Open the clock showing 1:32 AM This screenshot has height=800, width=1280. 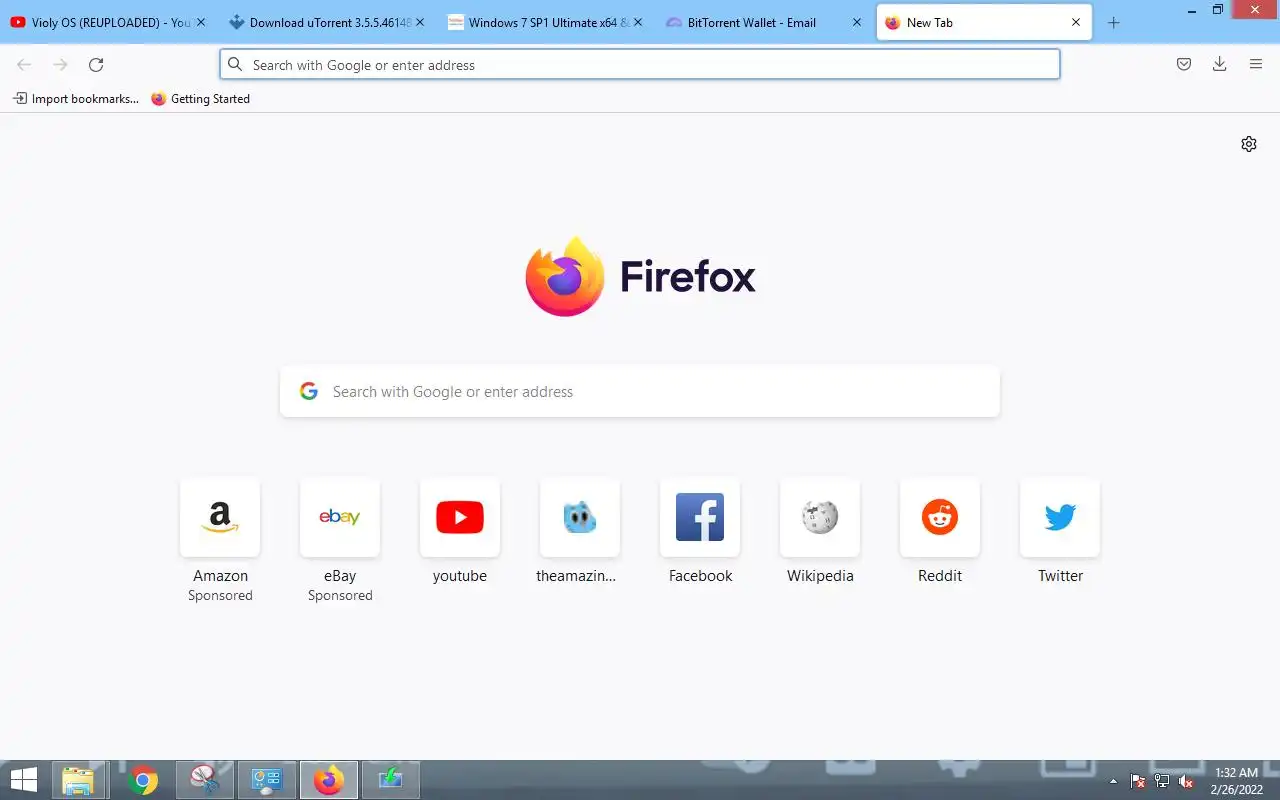click(1237, 781)
